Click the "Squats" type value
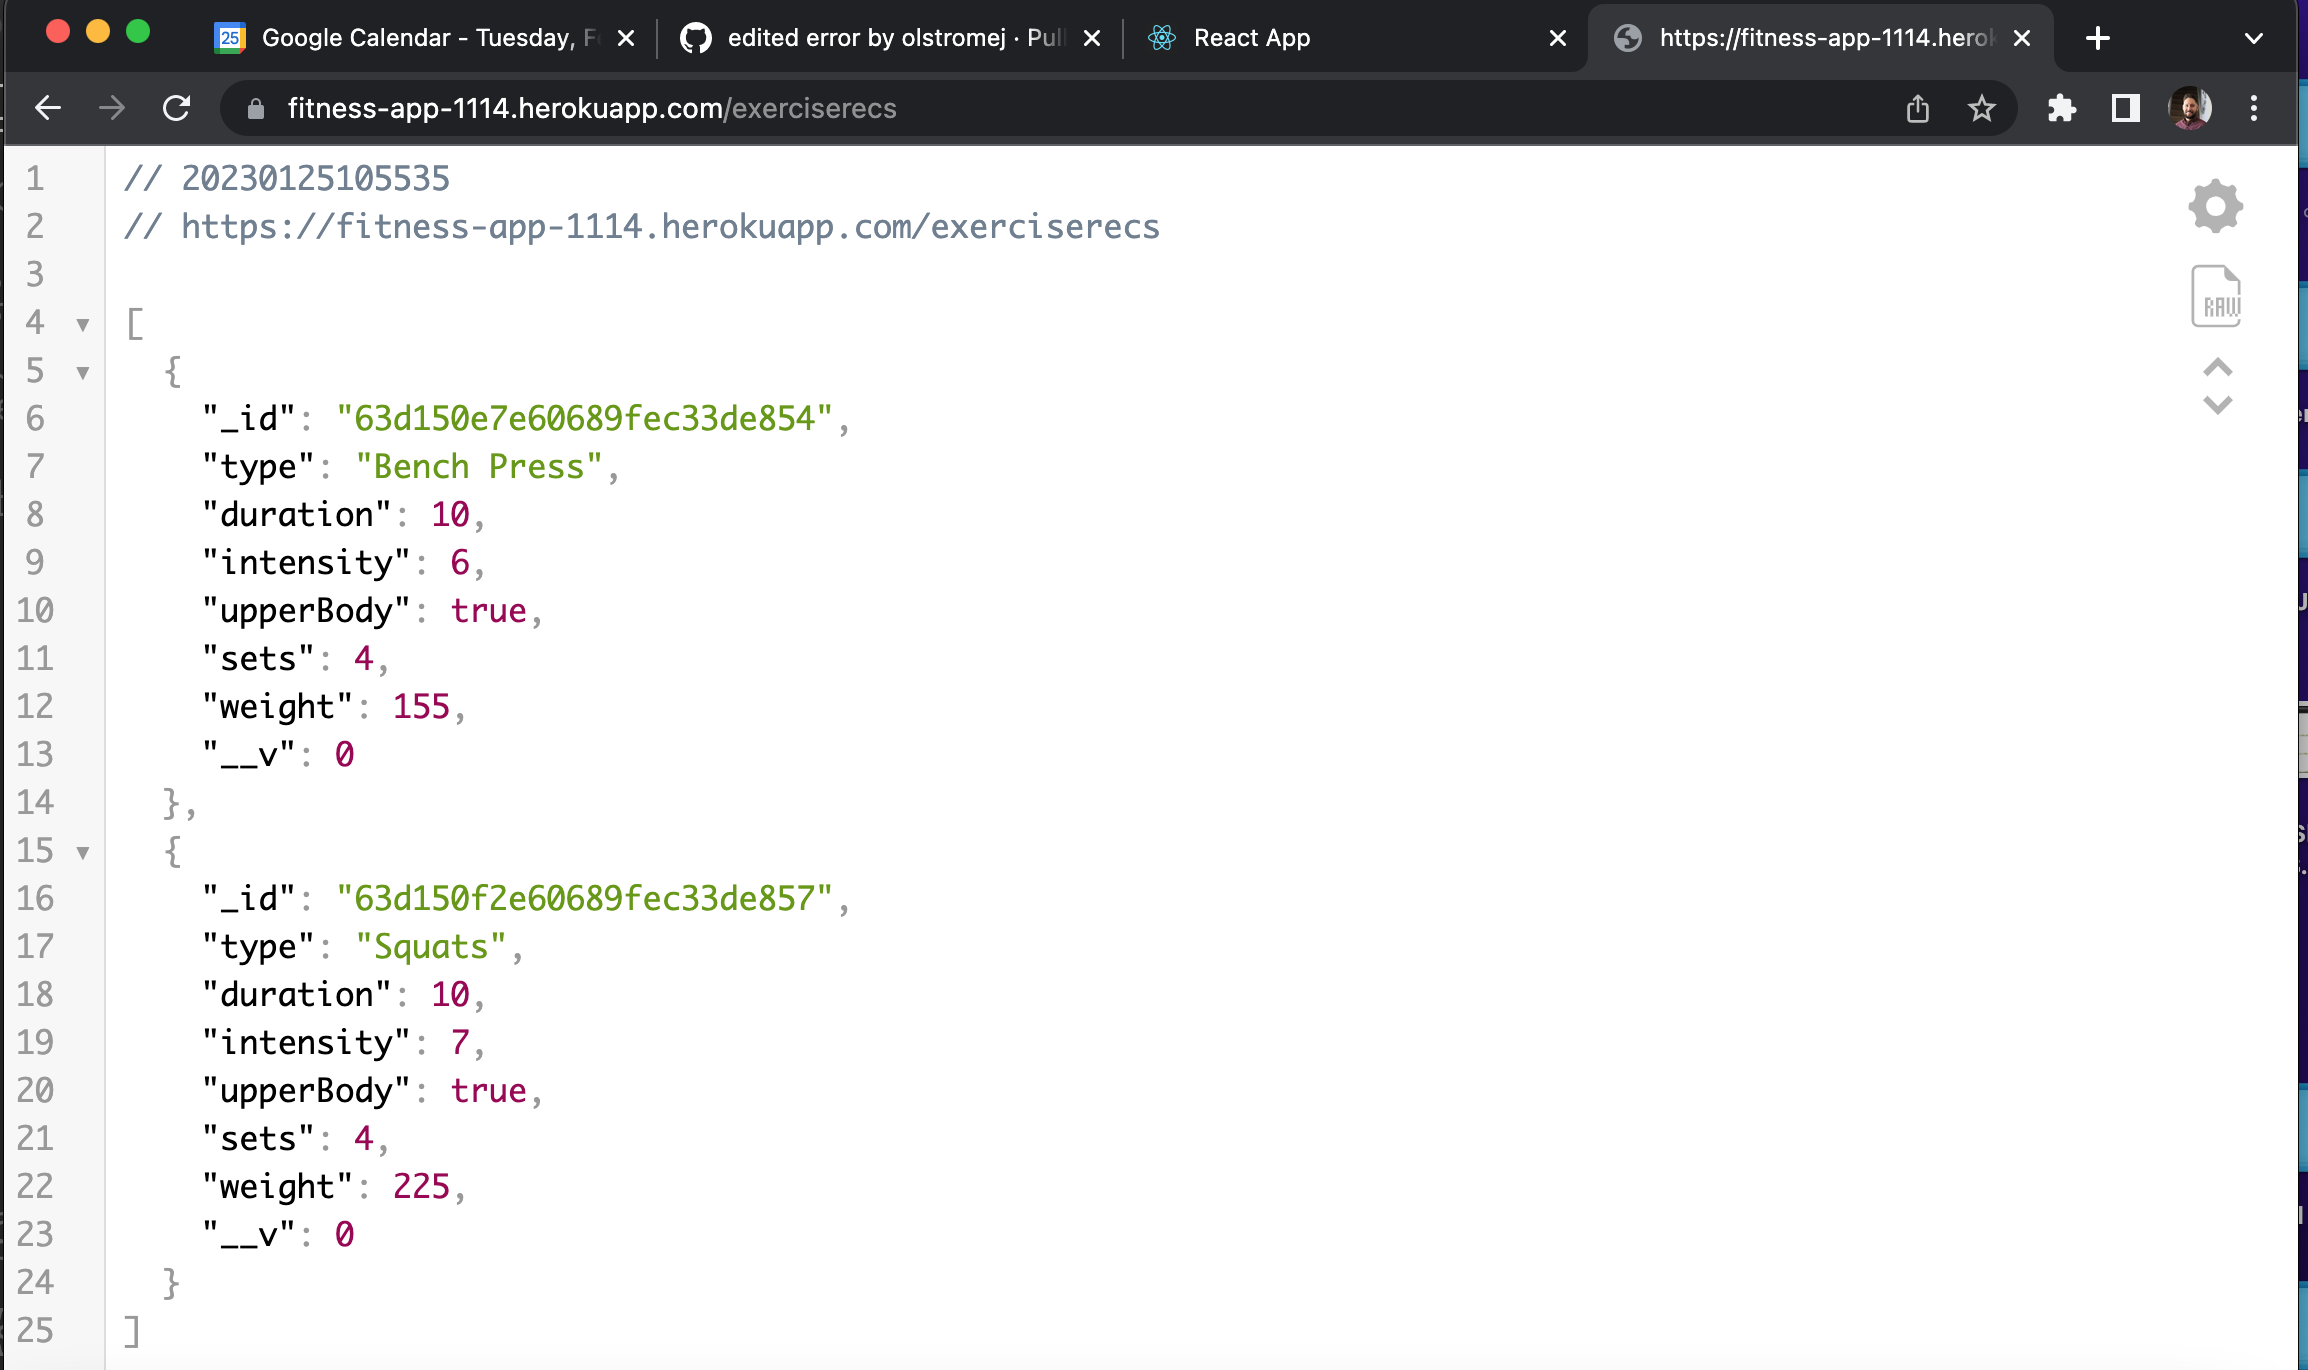The image size is (2308, 1370). click(431, 947)
